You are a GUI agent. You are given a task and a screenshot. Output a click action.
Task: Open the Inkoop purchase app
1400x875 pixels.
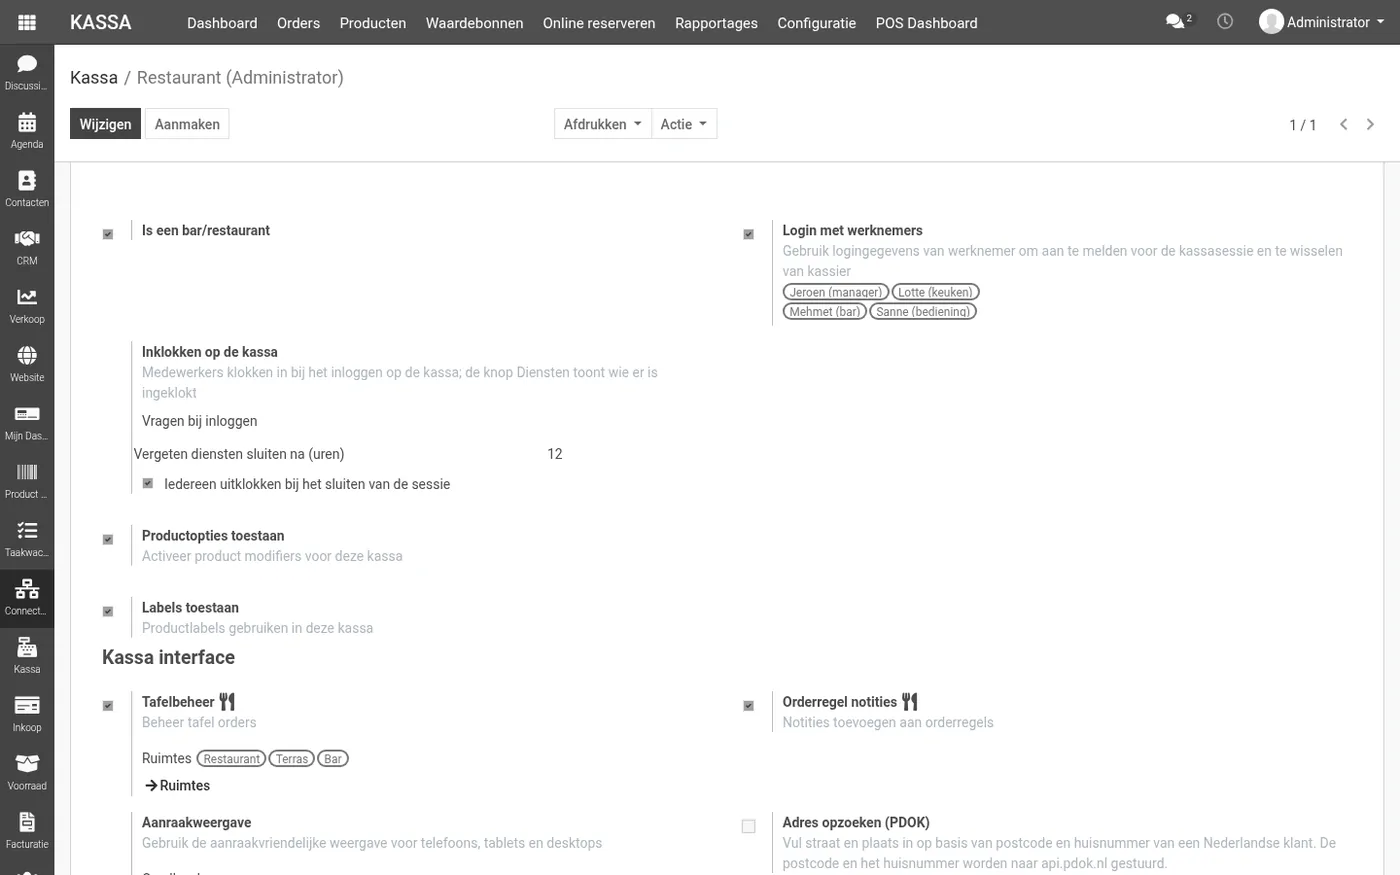tap(27, 713)
